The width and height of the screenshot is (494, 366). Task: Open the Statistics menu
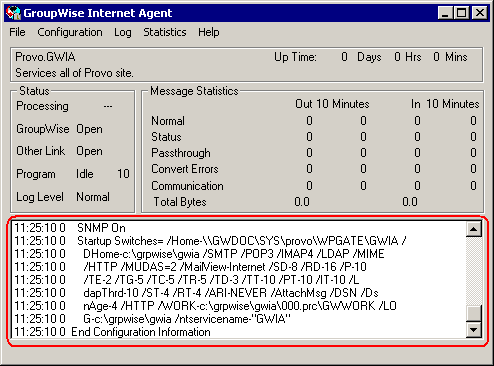165,32
